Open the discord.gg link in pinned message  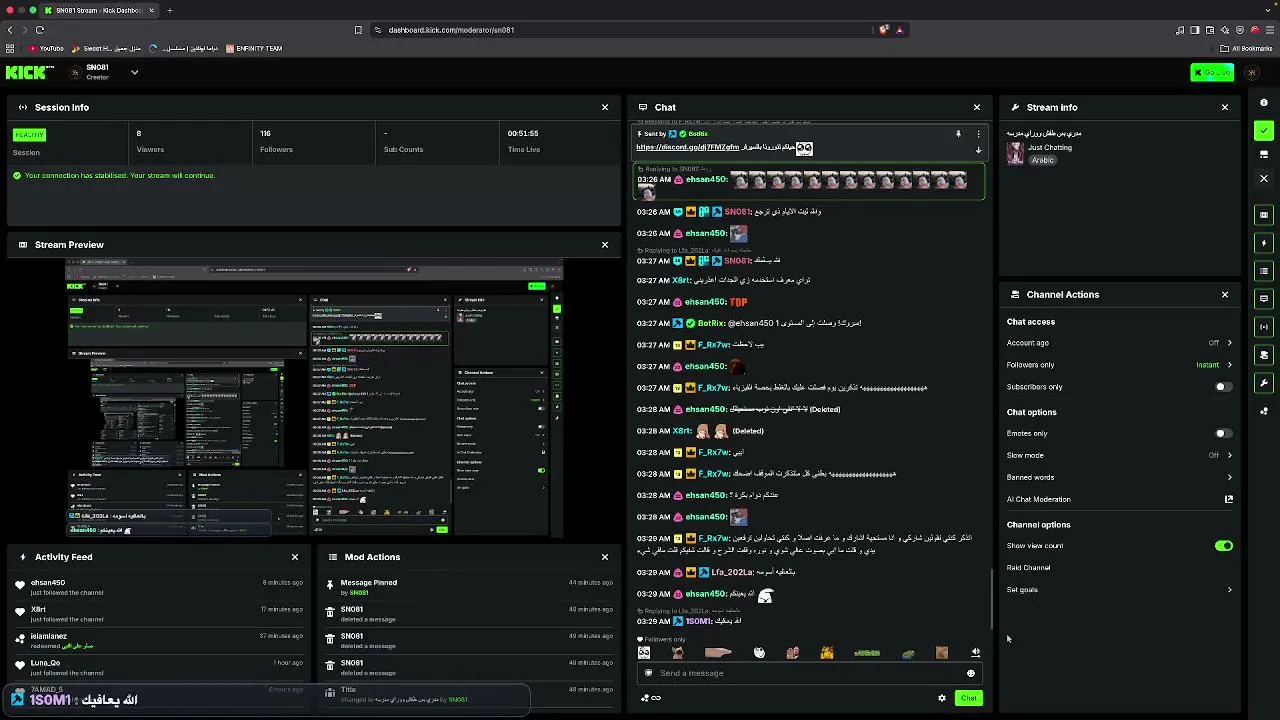(686, 148)
